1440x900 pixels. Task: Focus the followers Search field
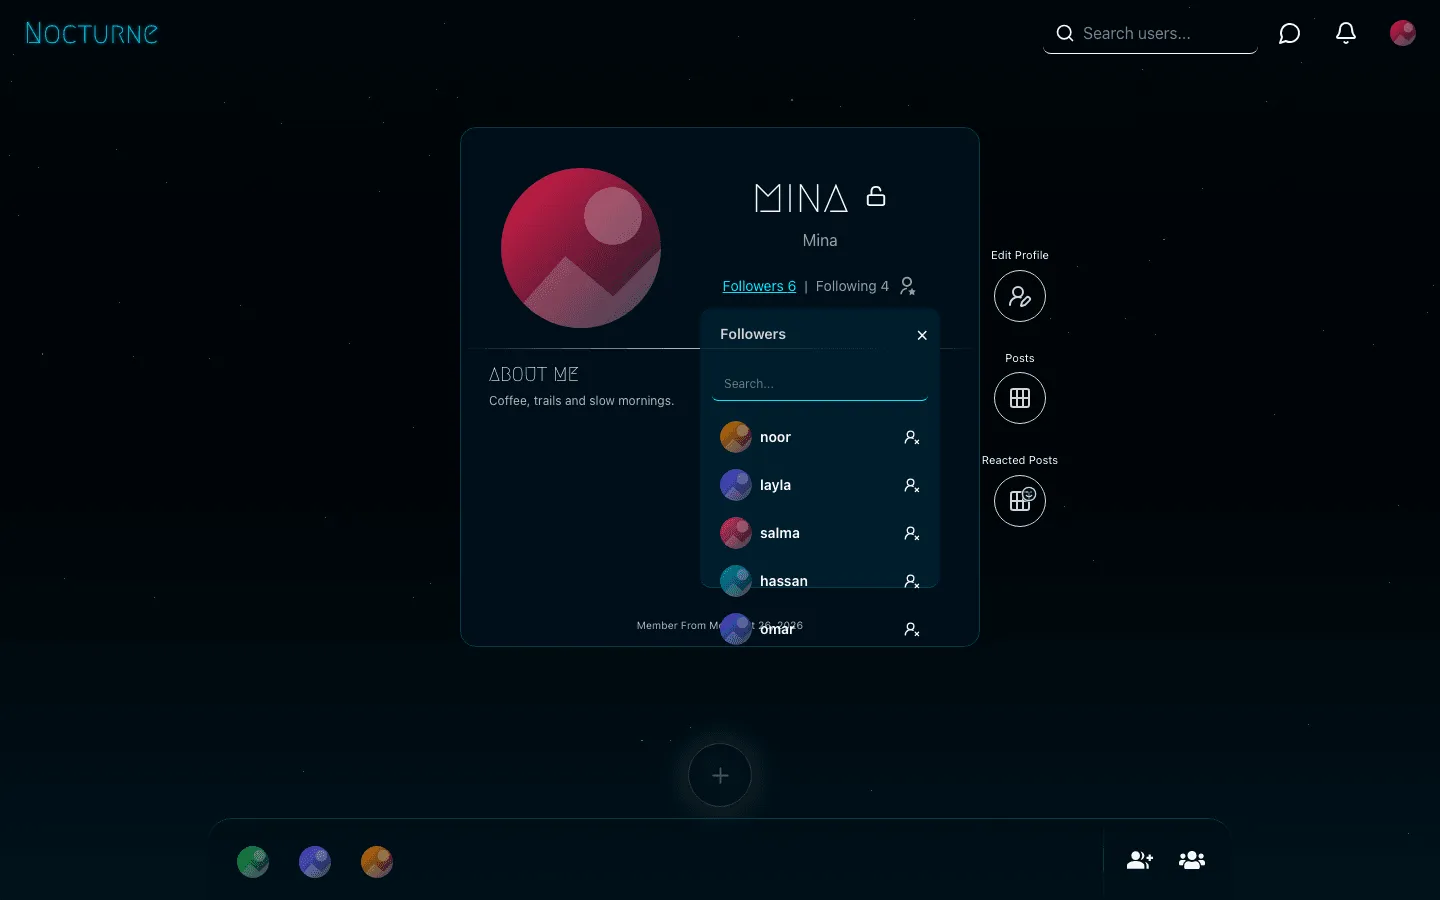pos(820,384)
